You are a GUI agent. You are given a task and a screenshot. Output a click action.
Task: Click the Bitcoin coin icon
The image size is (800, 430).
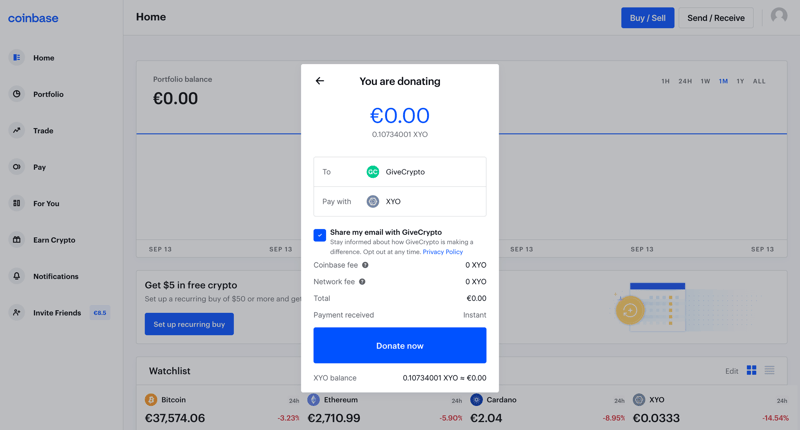pos(151,399)
